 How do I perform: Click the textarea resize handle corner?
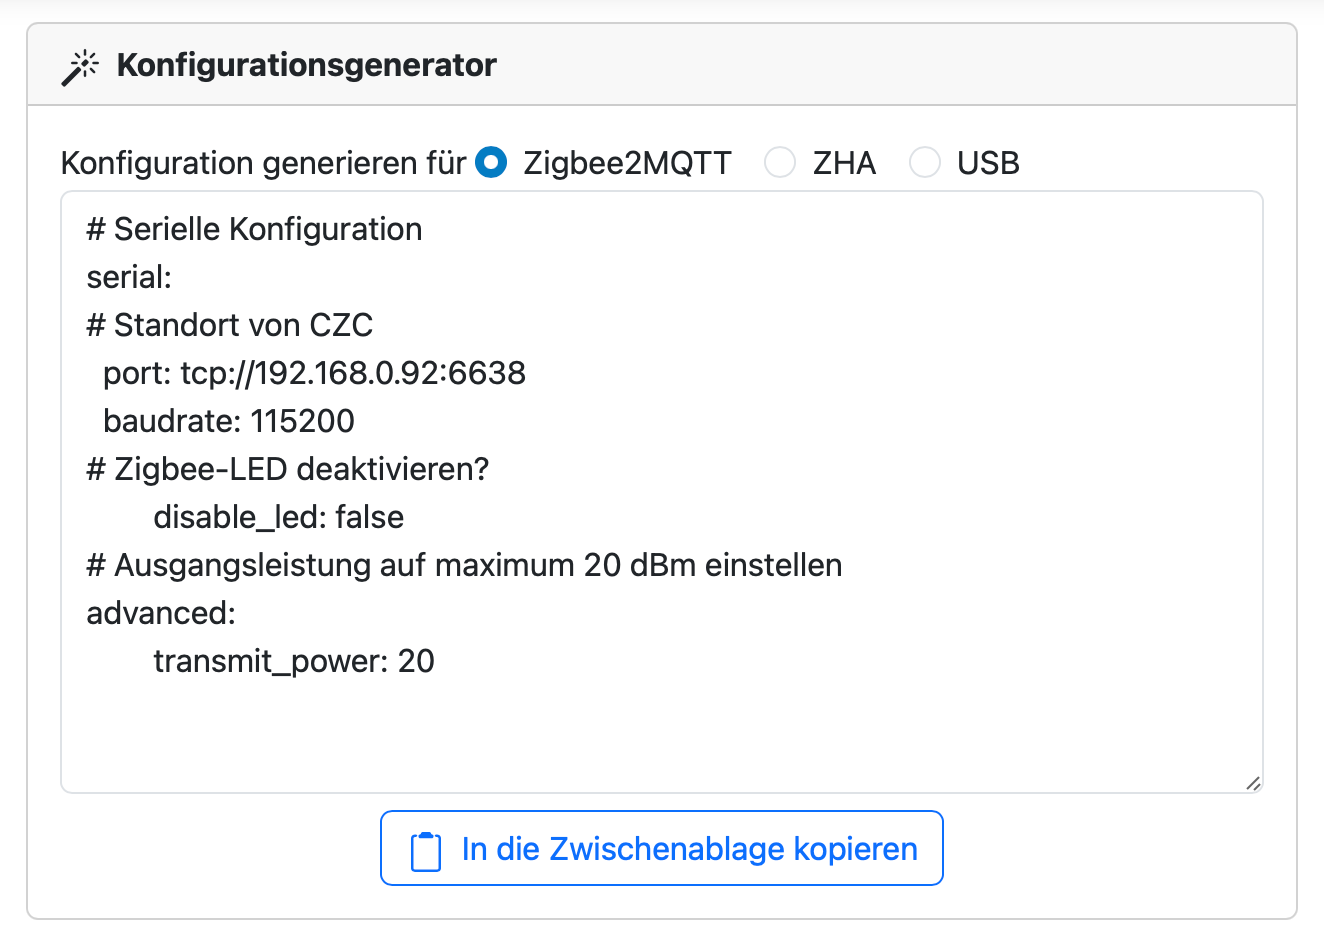[x=1253, y=783]
